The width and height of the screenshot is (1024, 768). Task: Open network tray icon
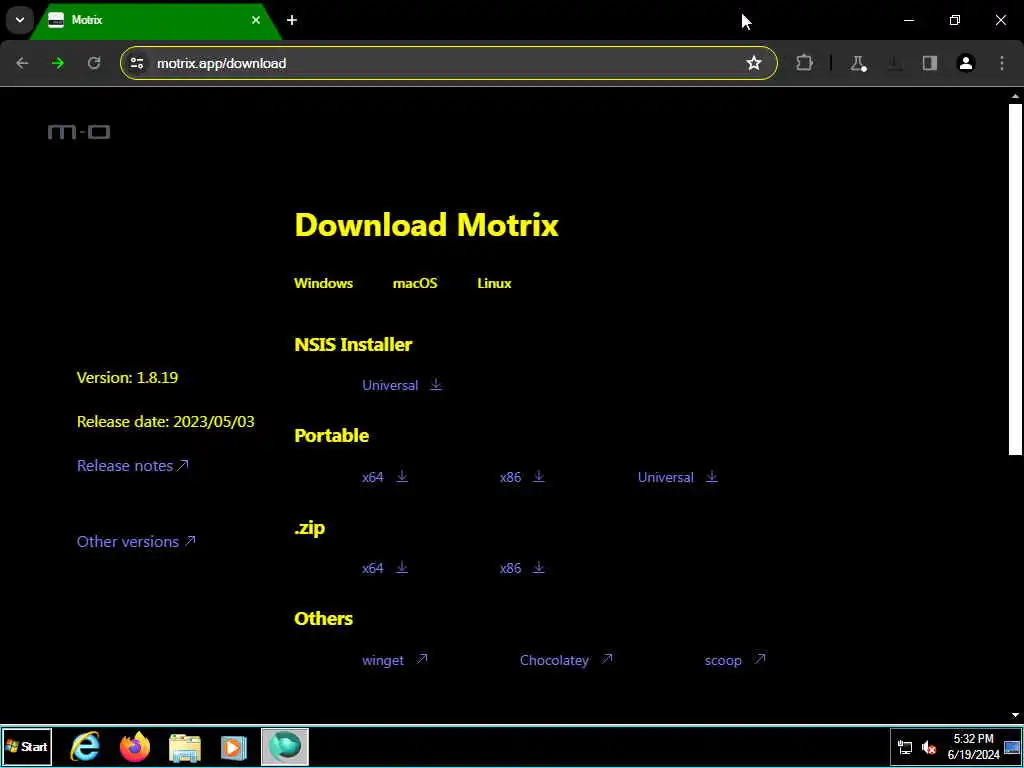[x=905, y=748]
